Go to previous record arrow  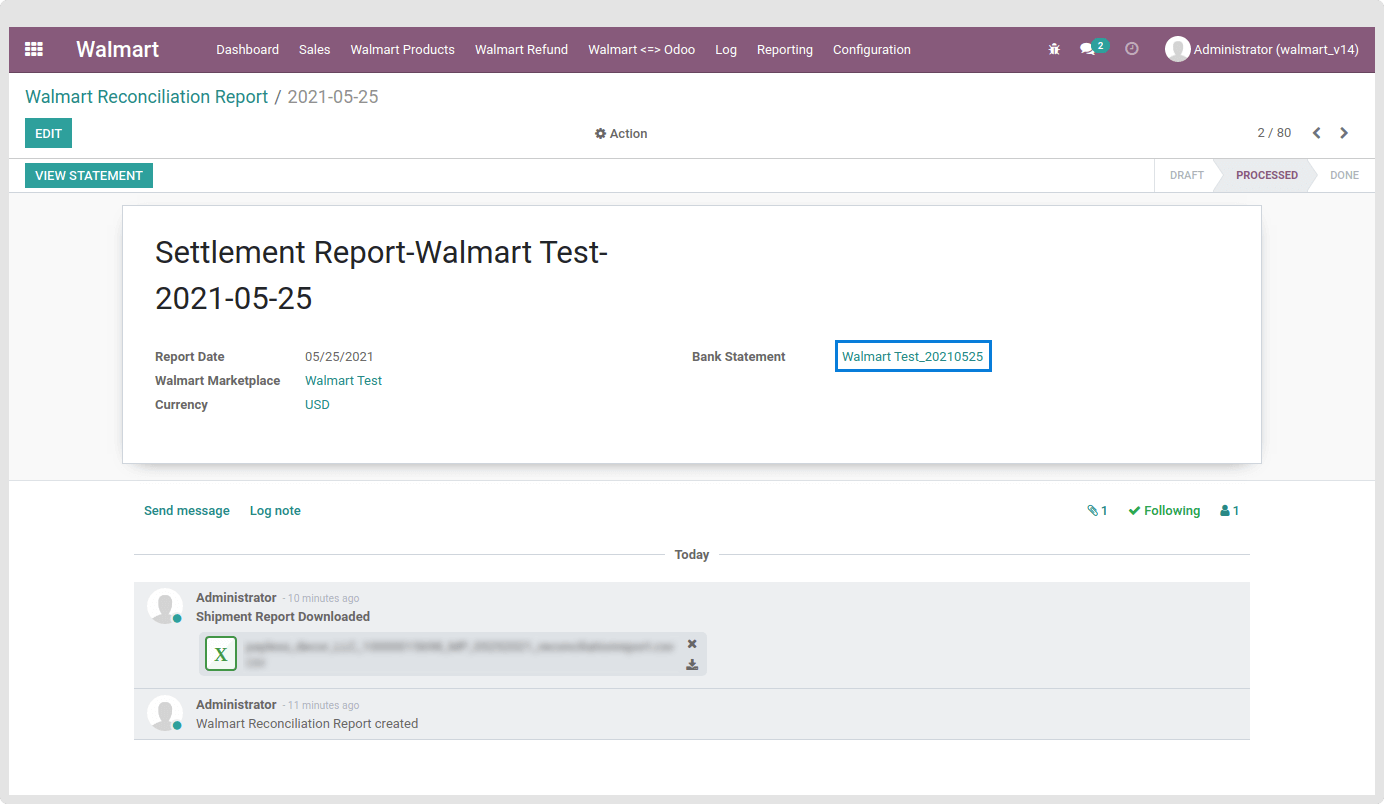coord(1317,133)
